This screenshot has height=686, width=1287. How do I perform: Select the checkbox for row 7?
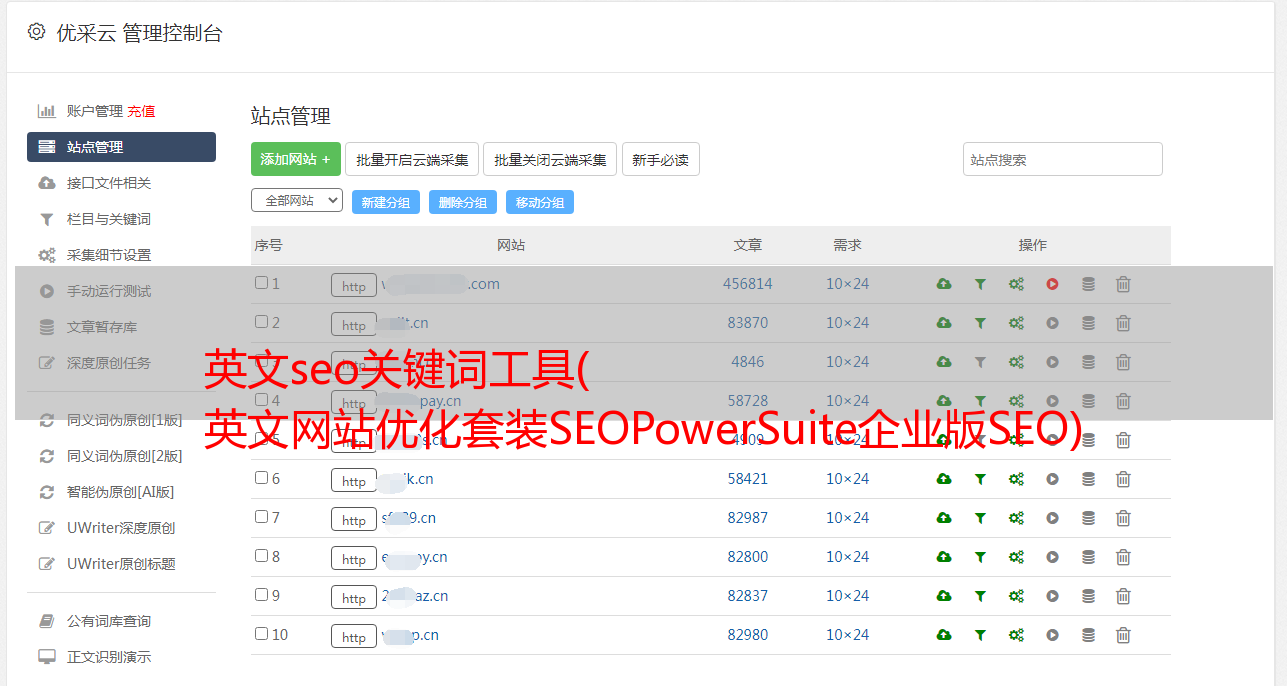[x=261, y=517]
